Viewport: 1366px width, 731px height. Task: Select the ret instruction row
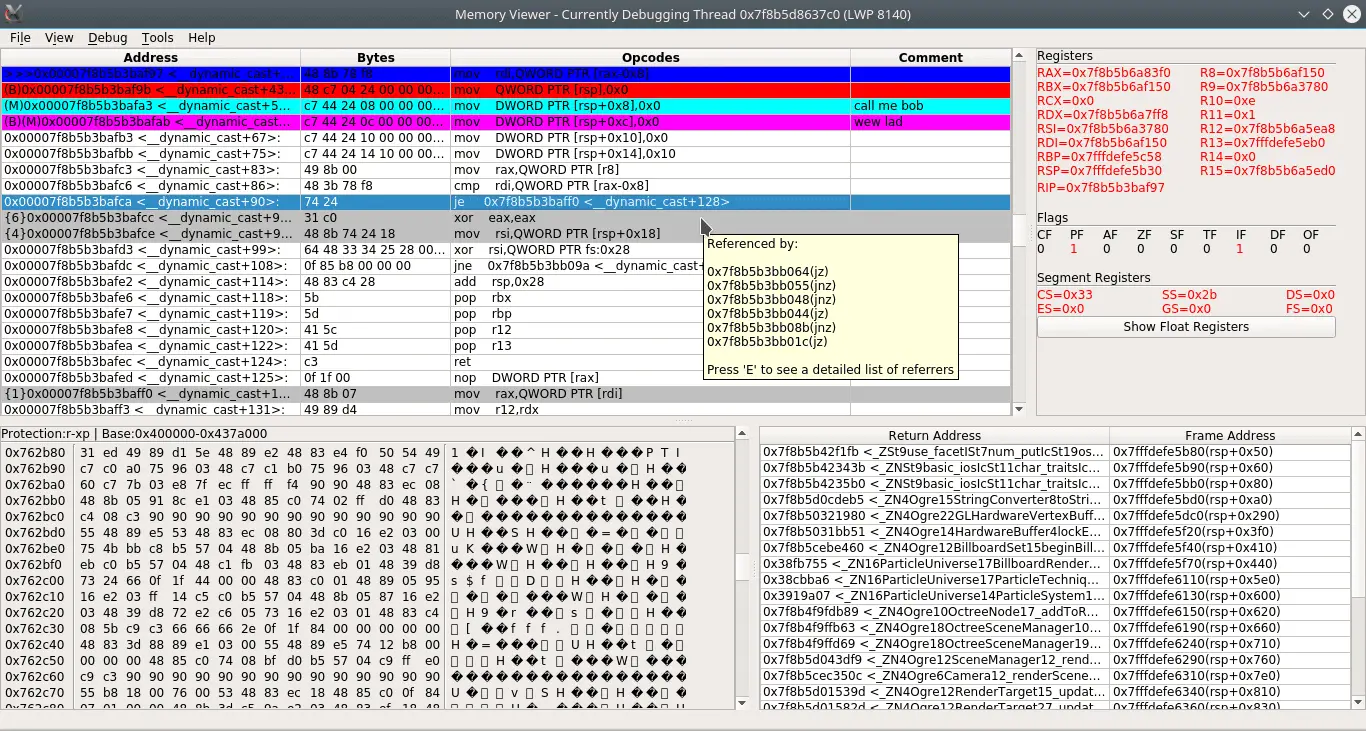click(506, 362)
